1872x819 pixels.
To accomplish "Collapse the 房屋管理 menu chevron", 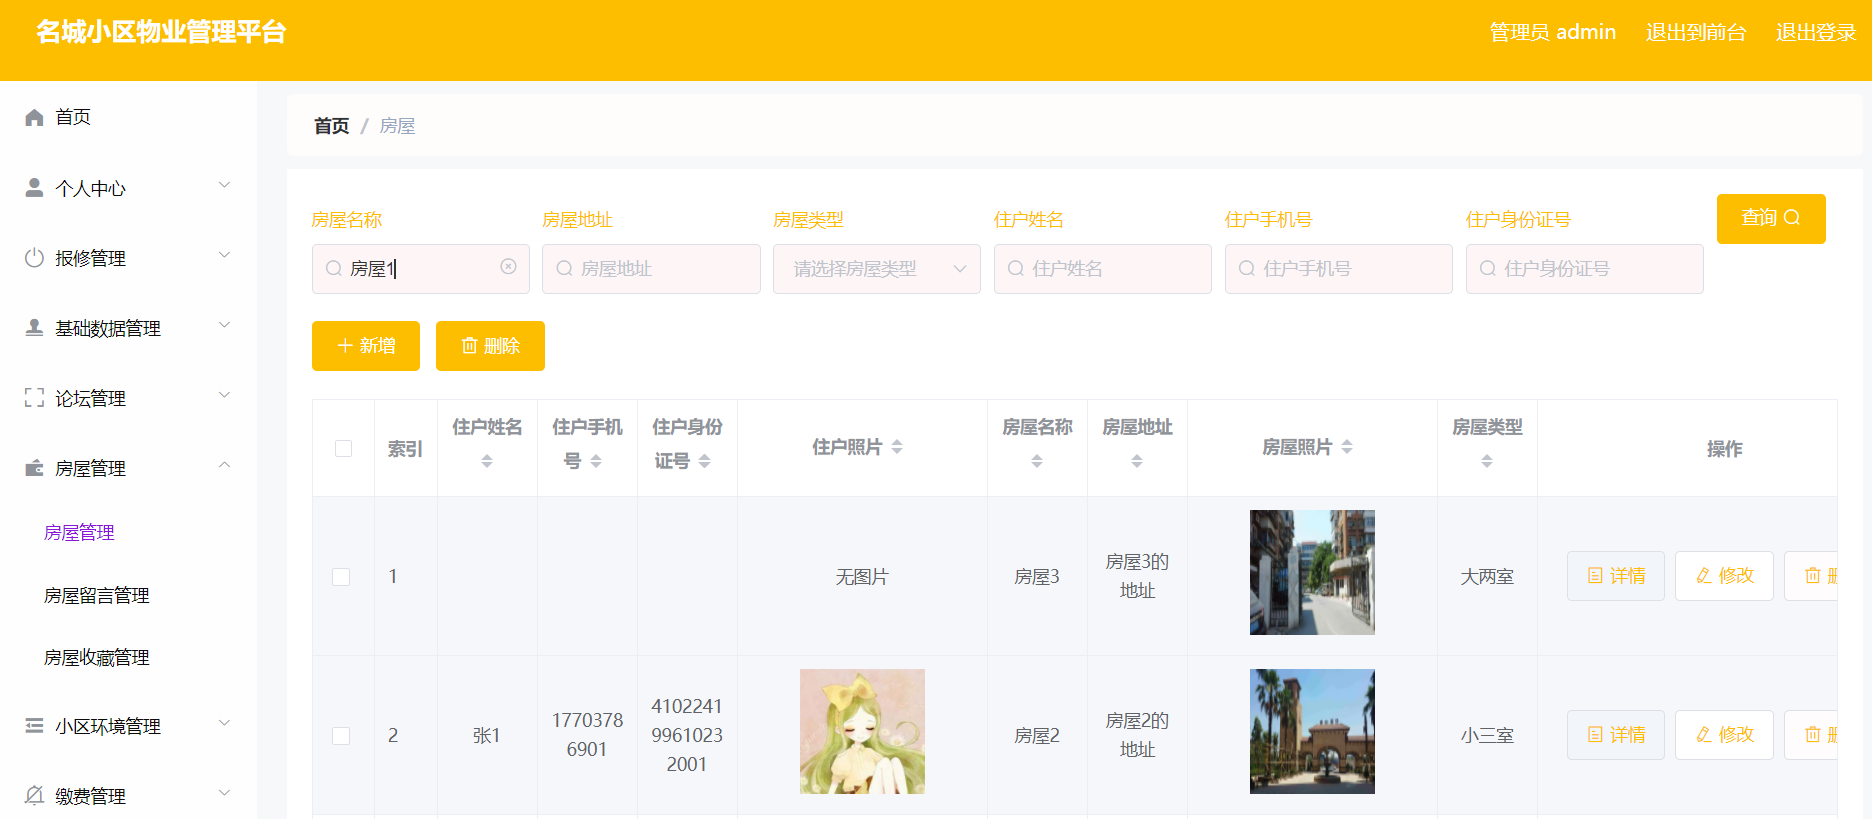I will pyautogui.click(x=225, y=465).
